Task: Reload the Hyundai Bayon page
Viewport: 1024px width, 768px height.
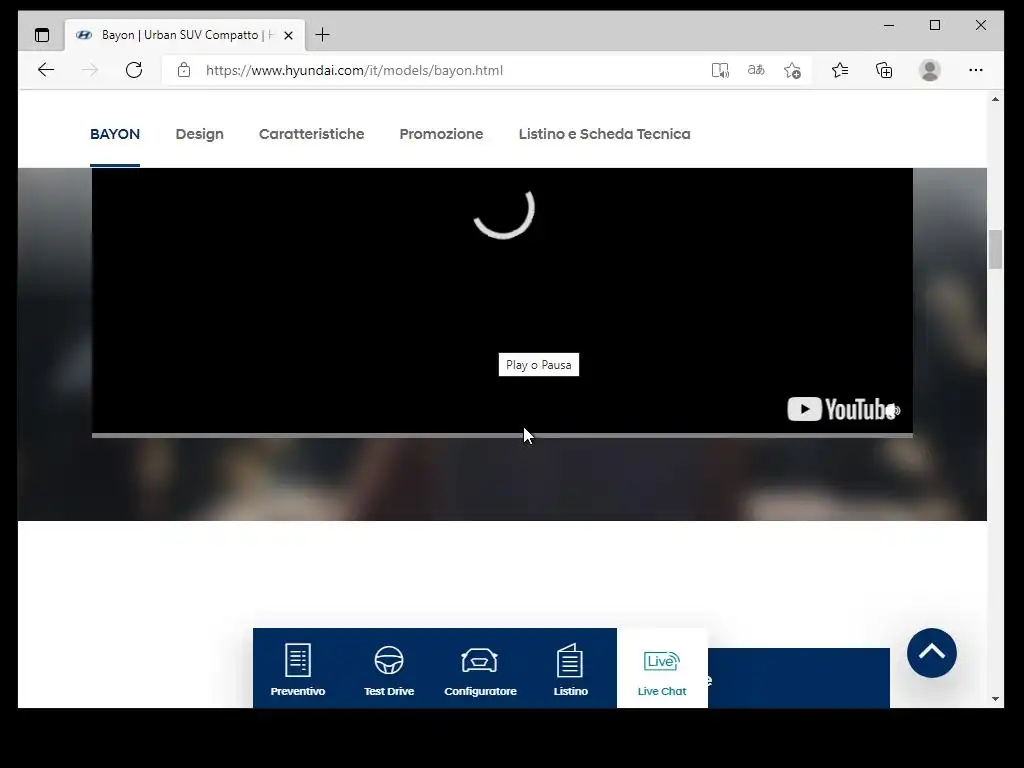Action: click(134, 70)
